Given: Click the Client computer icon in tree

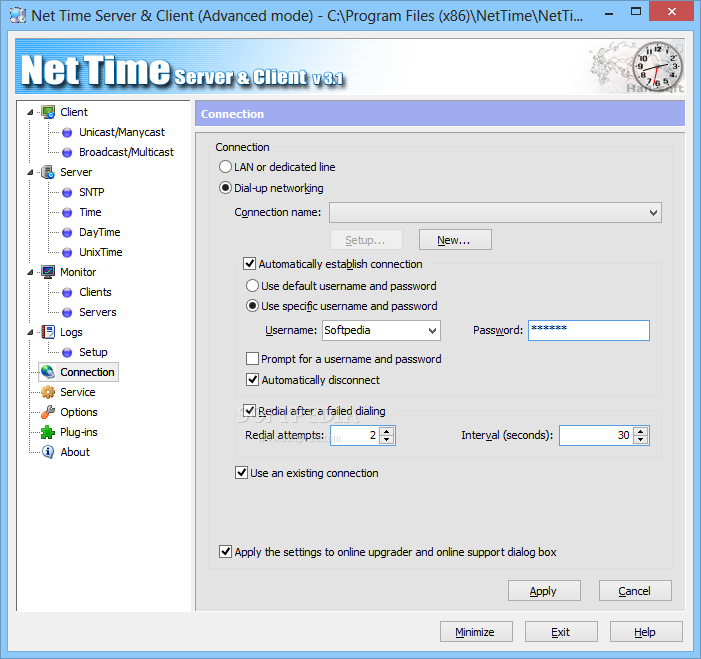Looking at the screenshot, I should pos(48,112).
